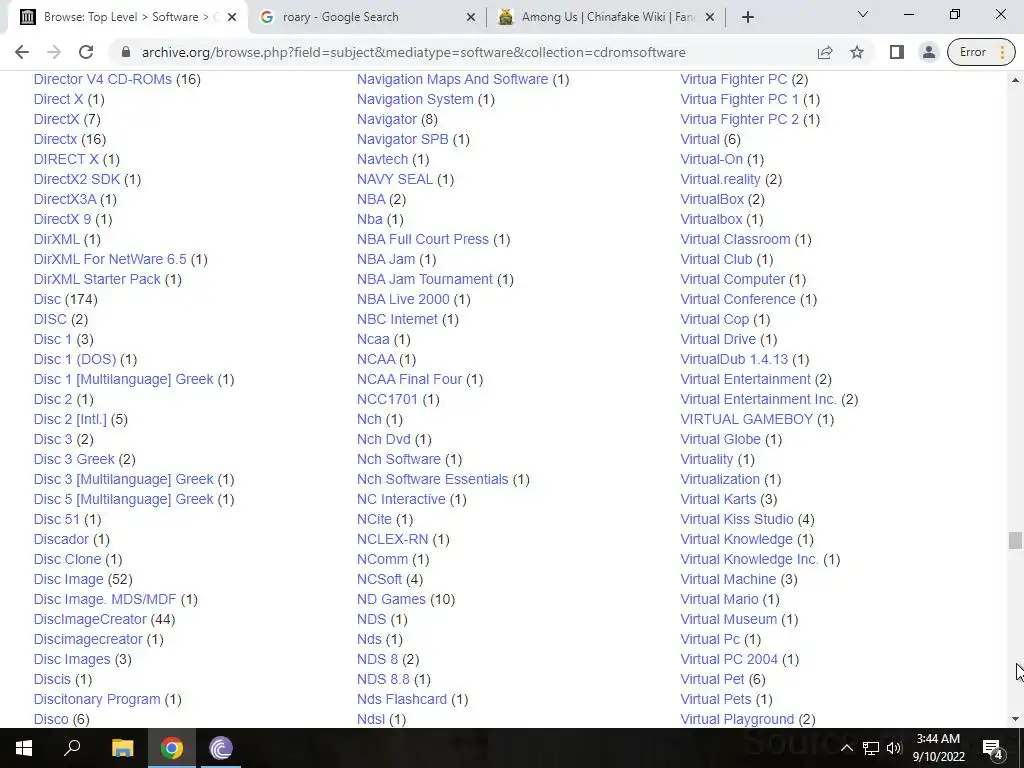Bookmark this page with star icon
Viewport: 1024px width, 768px height.
(x=857, y=52)
